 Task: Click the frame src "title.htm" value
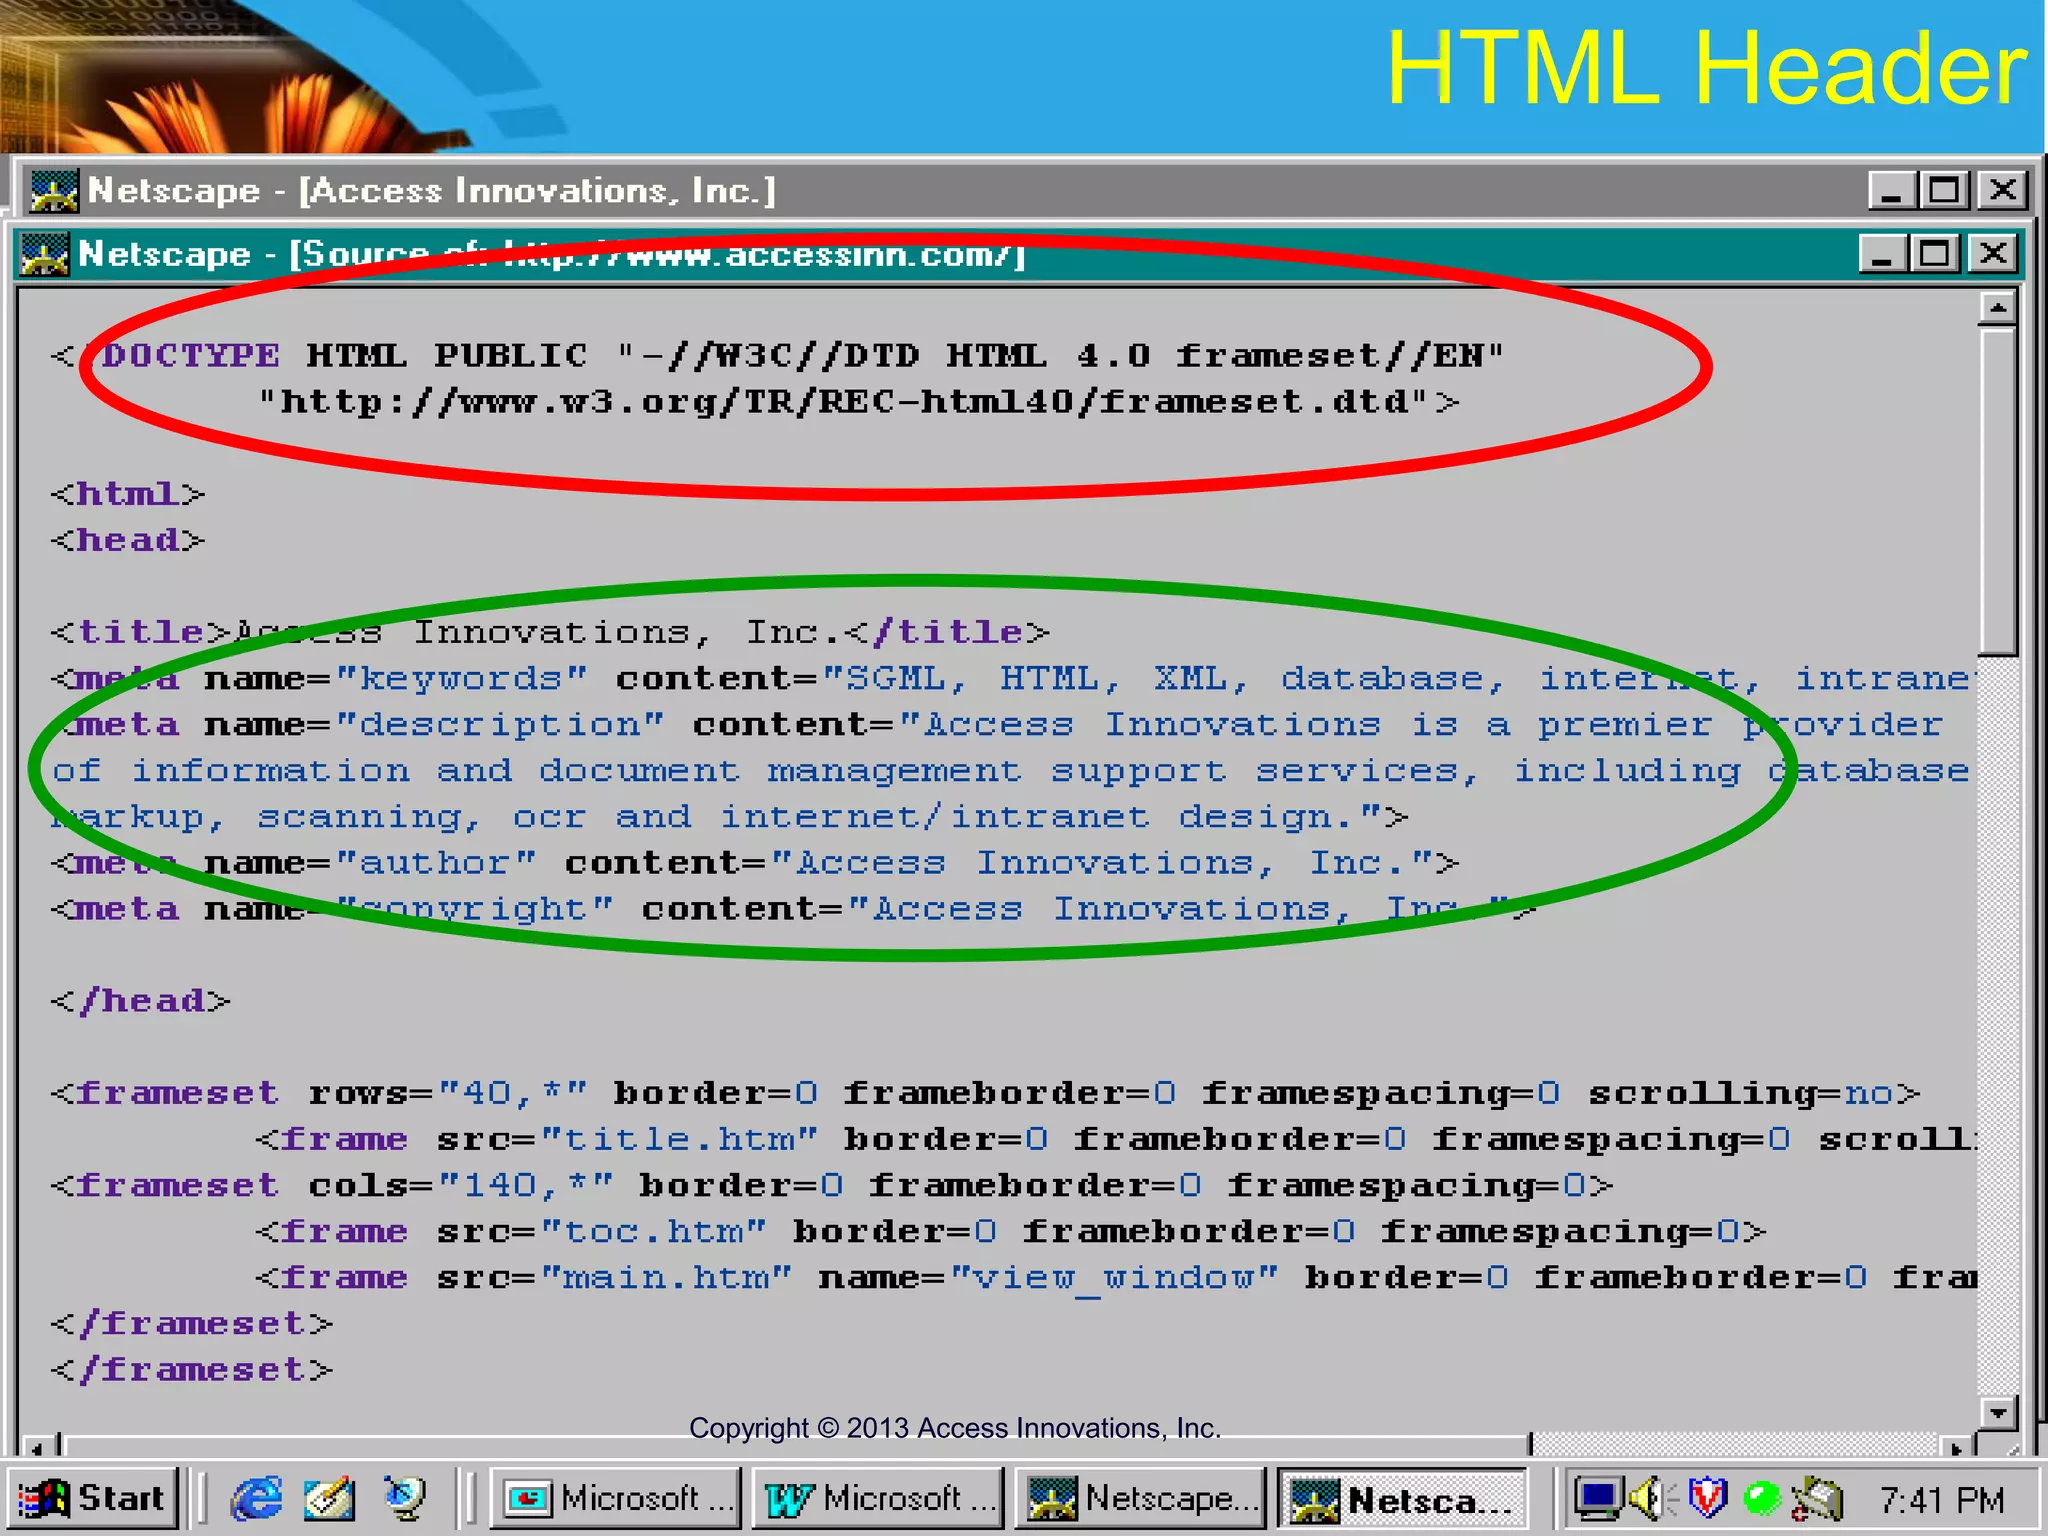tap(679, 1139)
